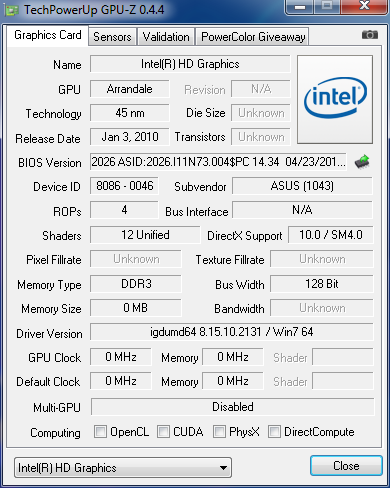Screen dimensions: 390x488
Task: Click the Bandwidth Unknown field
Action: click(x=322, y=308)
